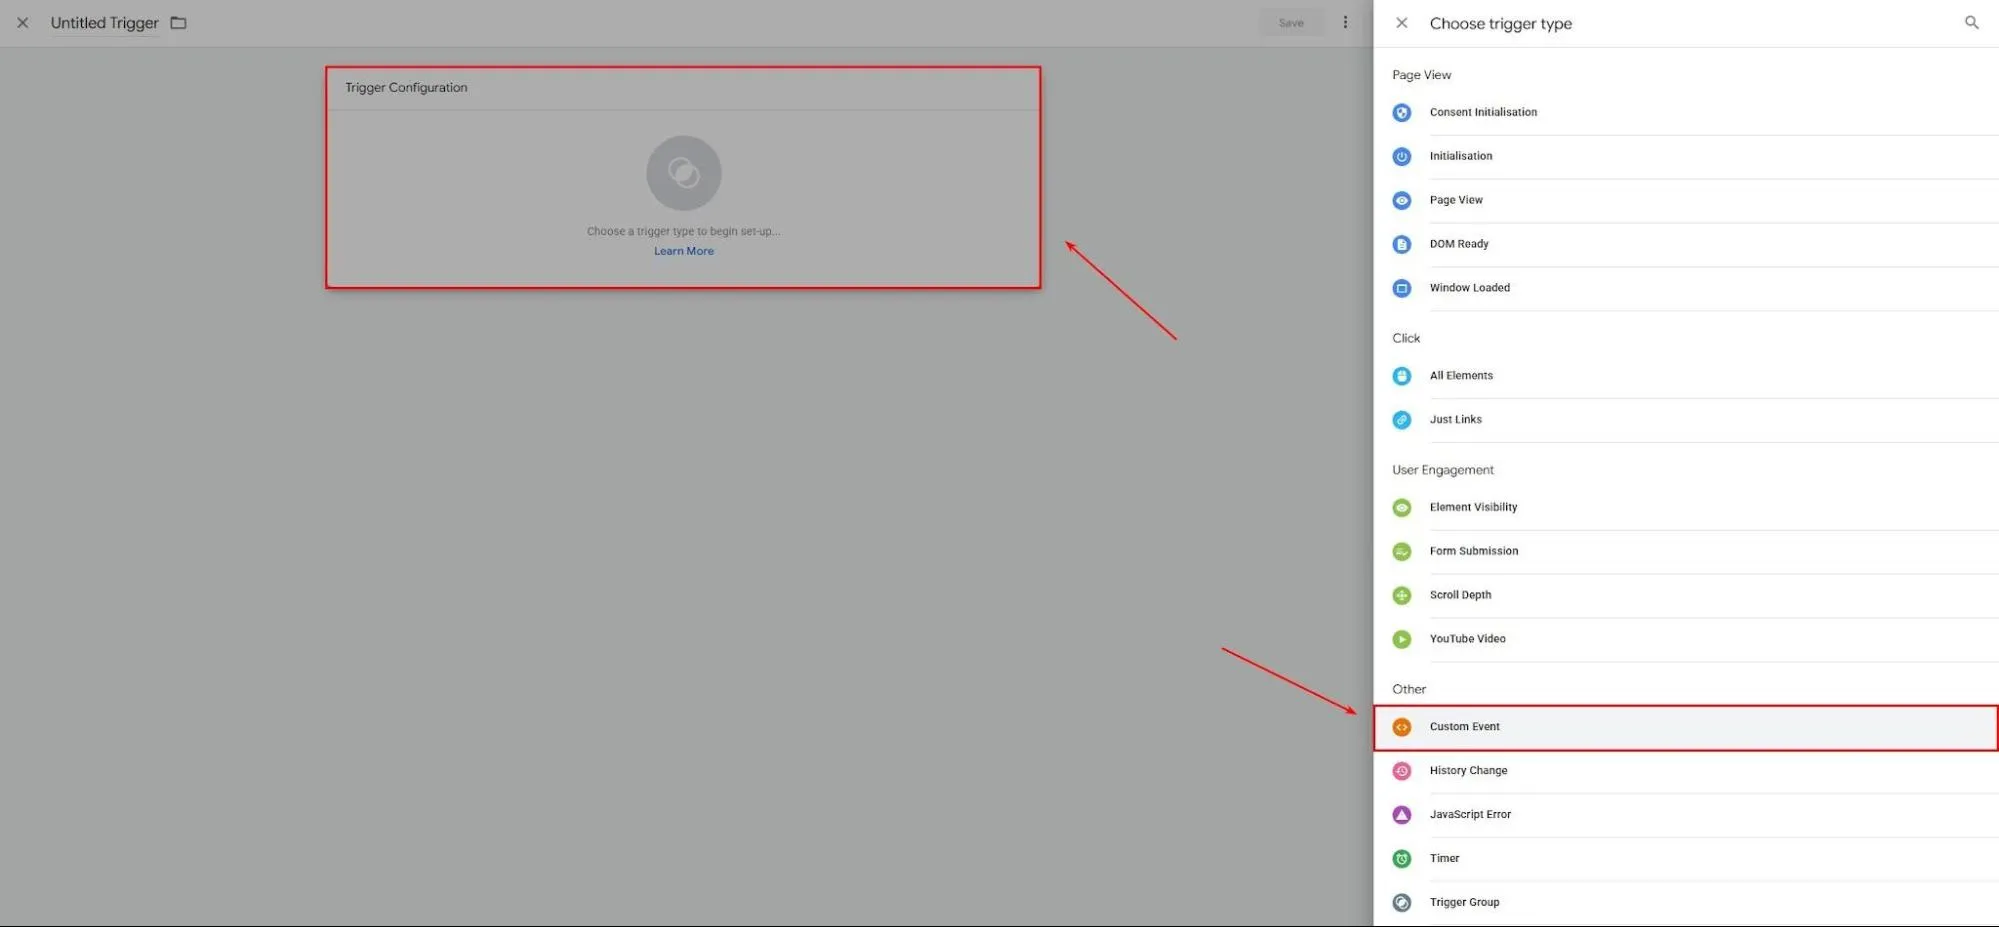Viewport: 1999px width, 927px height.
Task: Select the Consent Initialisation trigger icon
Action: click(x=1402, y=113)
